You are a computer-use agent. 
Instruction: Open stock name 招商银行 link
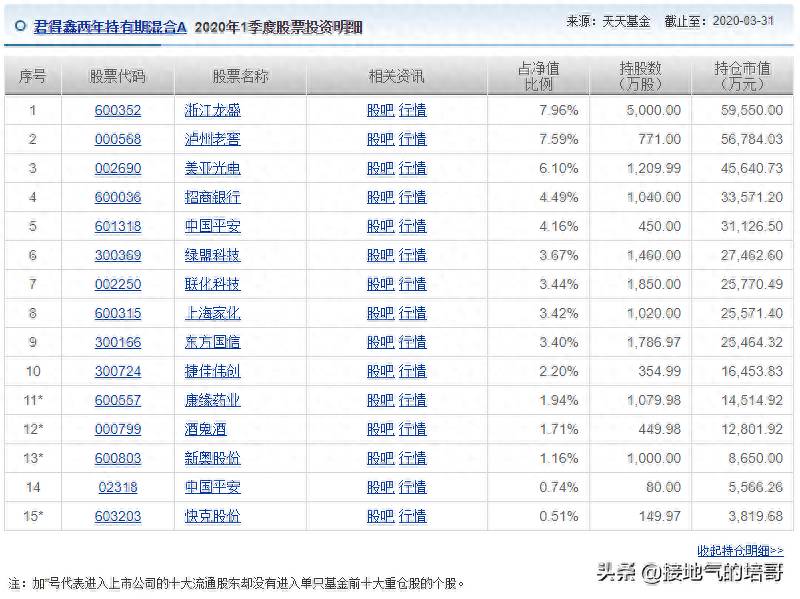coord(212,197)
